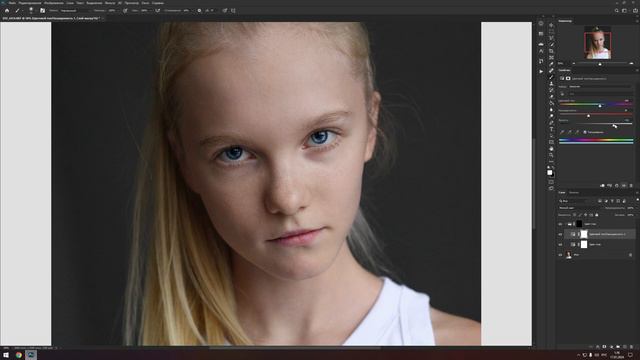Select the Rectangular Marquee tool
Image resolution: width=640 pixels, height=360 pixels.
click(551, 31)
